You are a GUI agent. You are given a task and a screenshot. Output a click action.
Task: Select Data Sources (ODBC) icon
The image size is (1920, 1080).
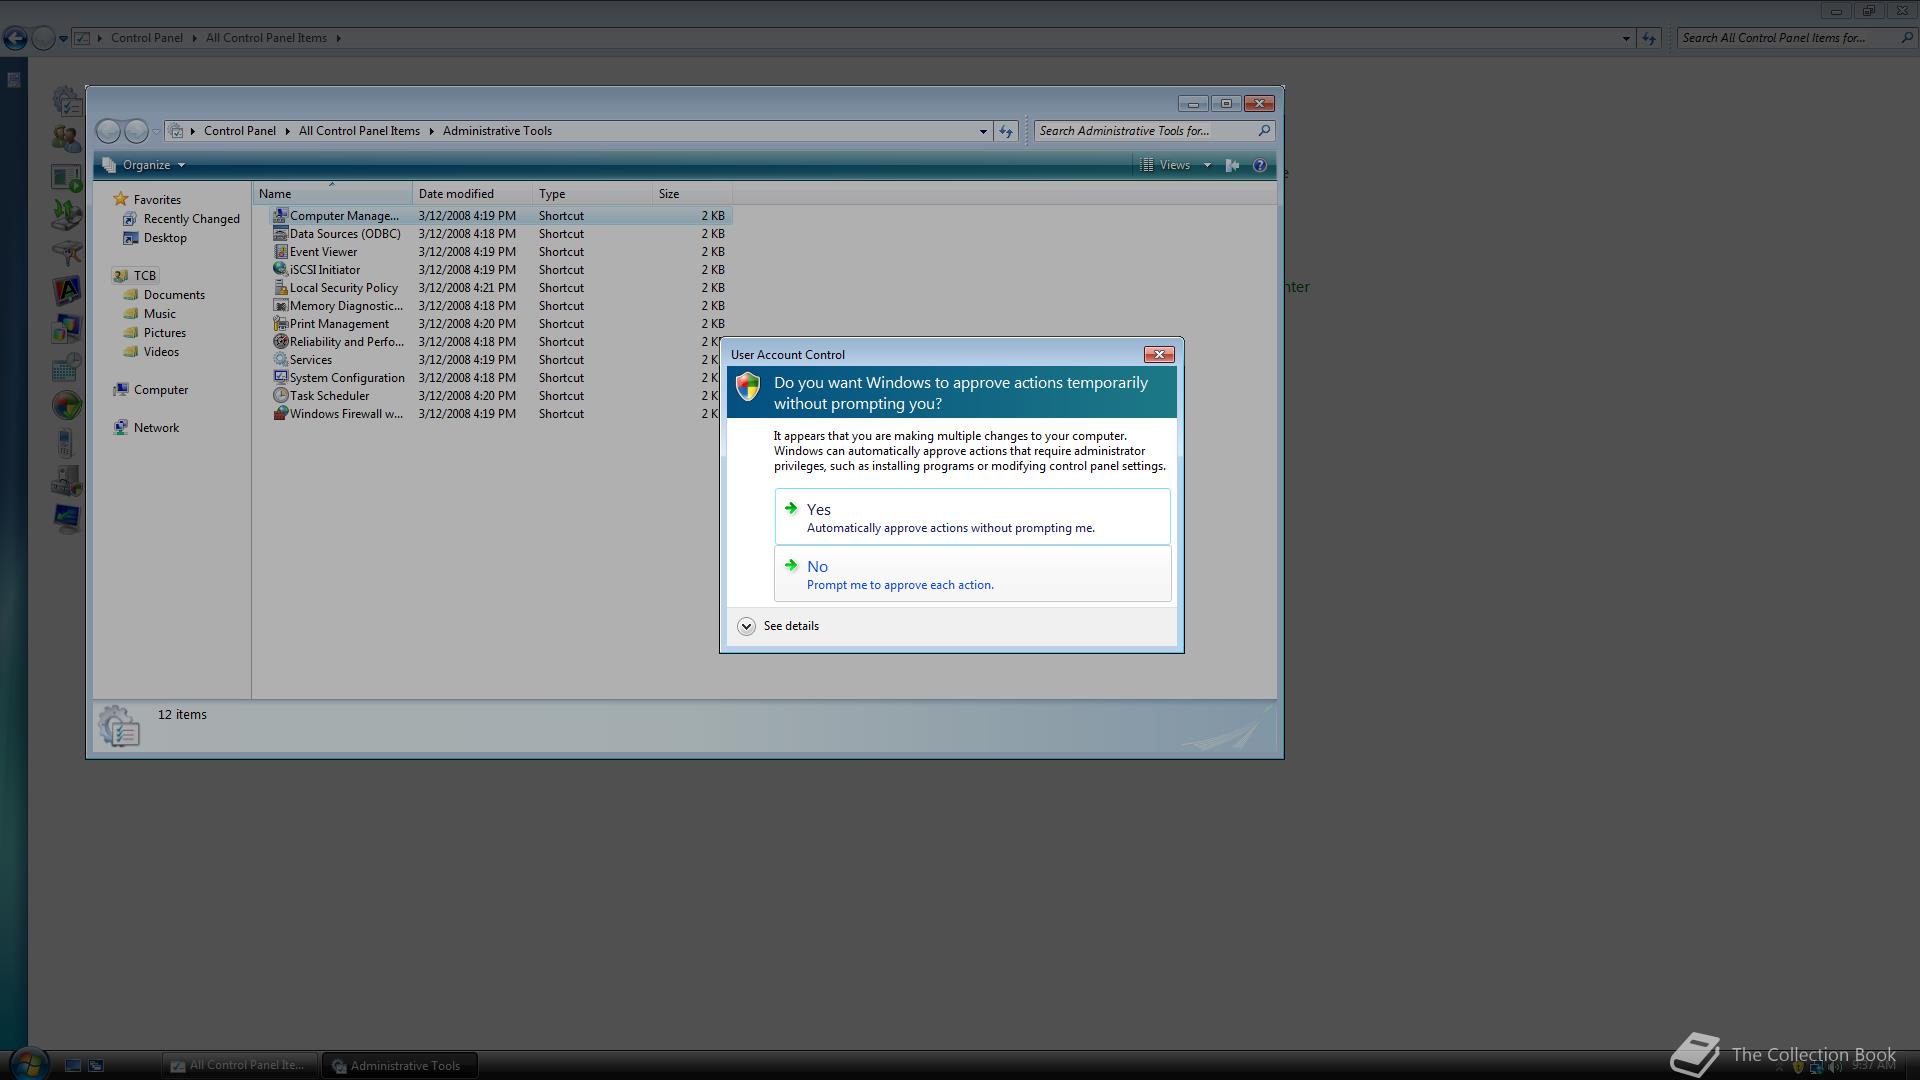point(281,233)
